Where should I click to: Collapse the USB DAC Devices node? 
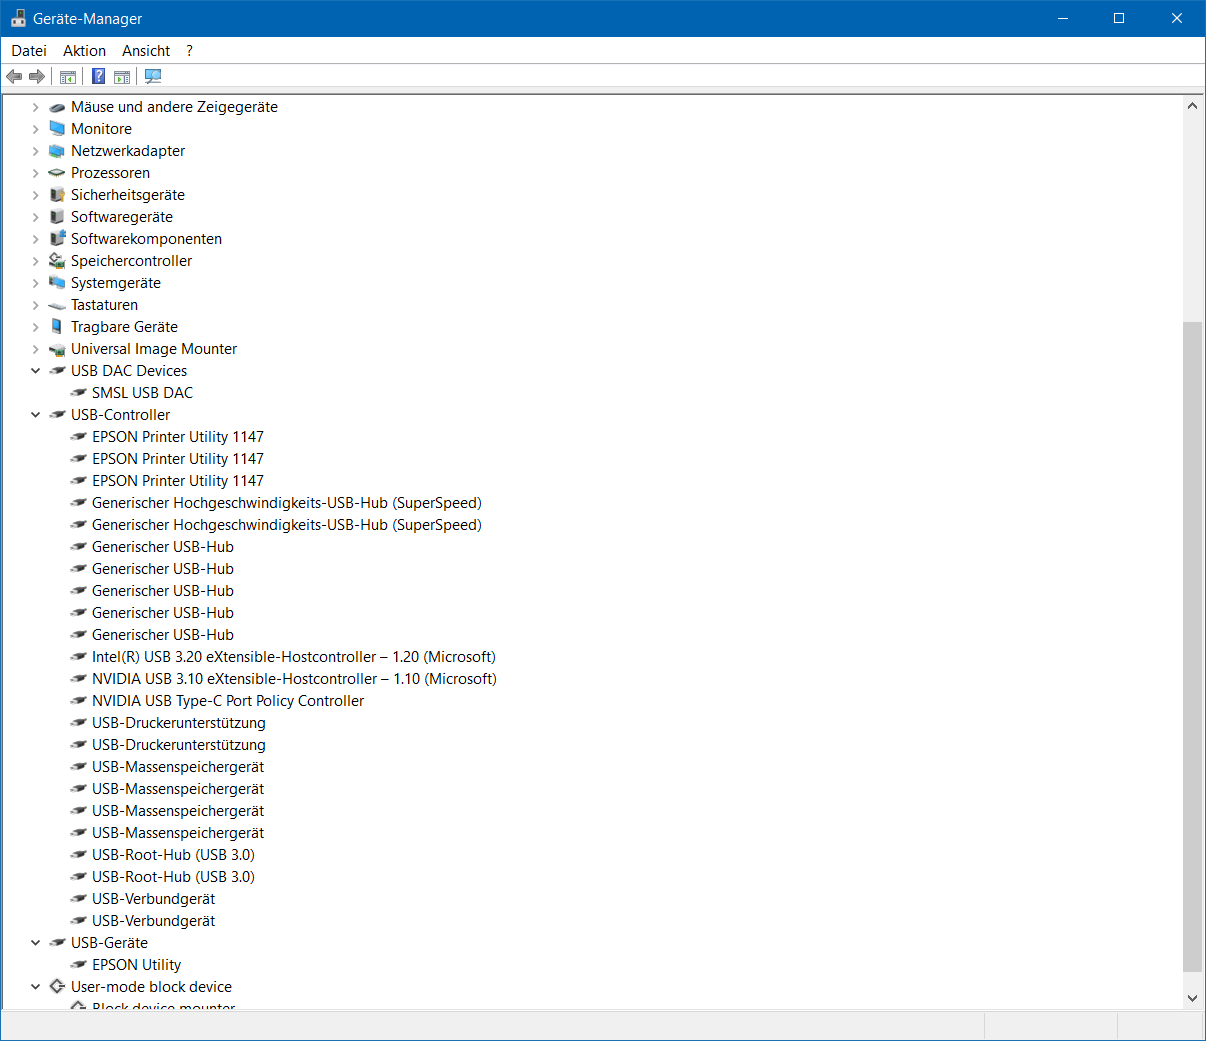pyautogui.click(x=35, y=371)
